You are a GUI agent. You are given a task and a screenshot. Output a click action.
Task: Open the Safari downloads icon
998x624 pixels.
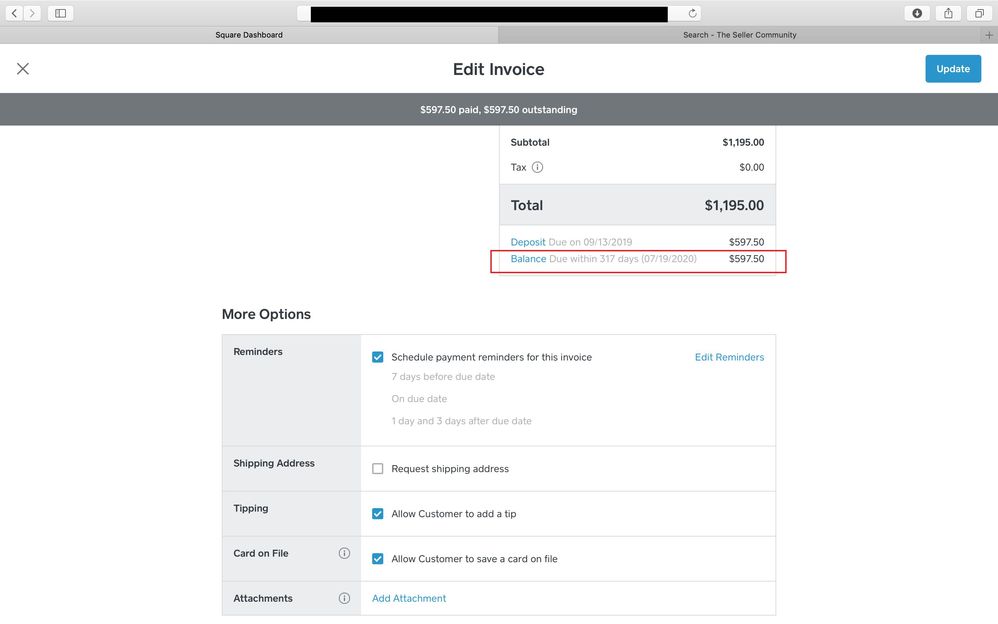[917, 13]
